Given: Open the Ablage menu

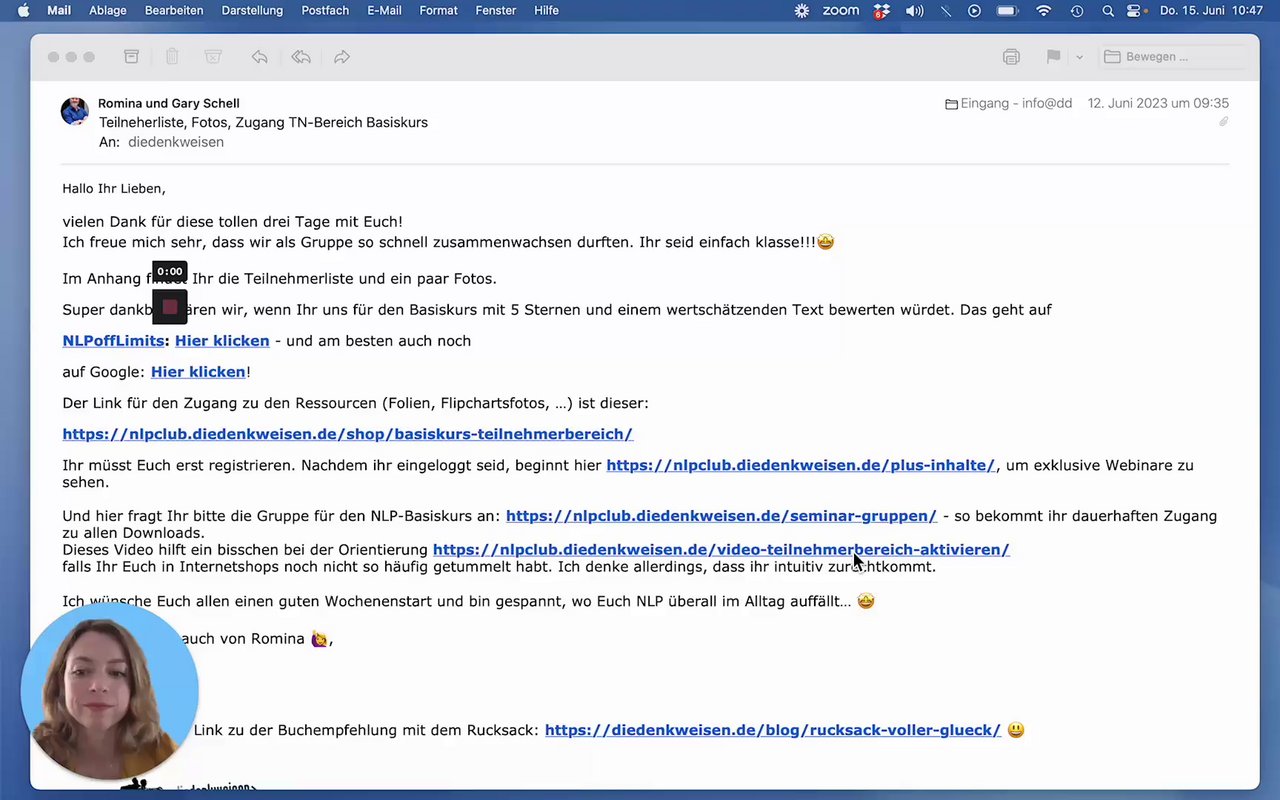Looking at the screenshot, I should pyautogui.click(x=107, y=11).
